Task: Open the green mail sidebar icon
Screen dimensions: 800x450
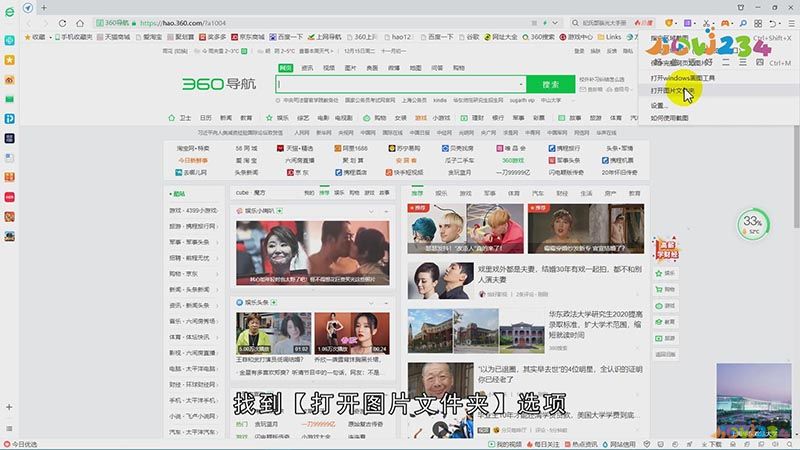Action: click(9, 99)
